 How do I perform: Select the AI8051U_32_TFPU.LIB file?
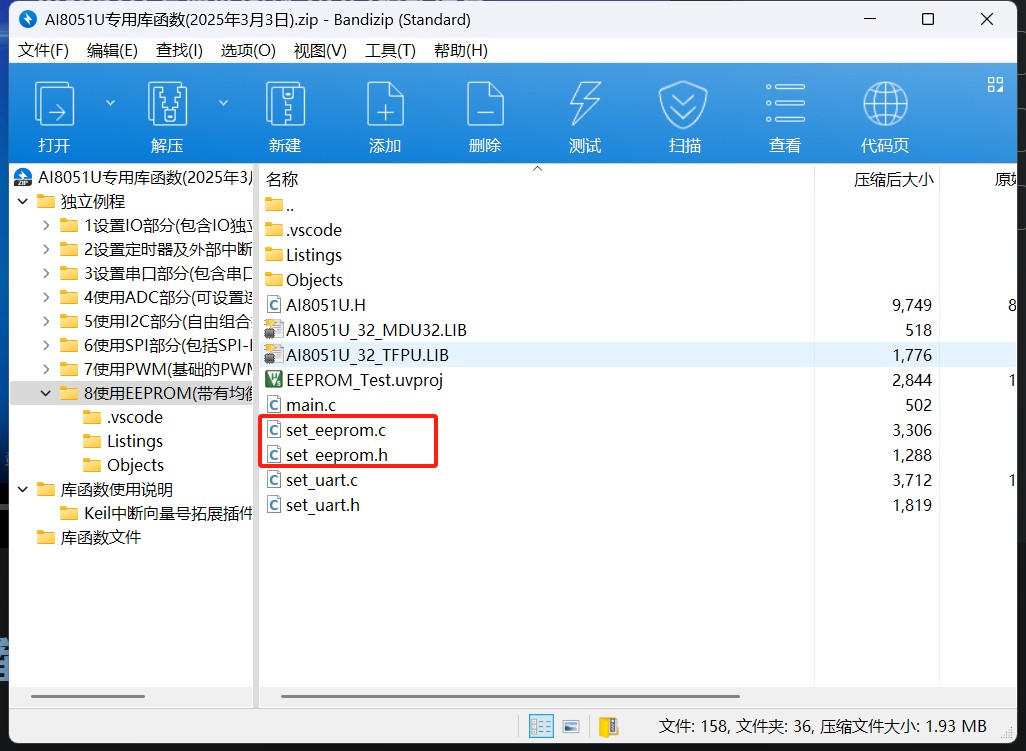pos(357,355)
